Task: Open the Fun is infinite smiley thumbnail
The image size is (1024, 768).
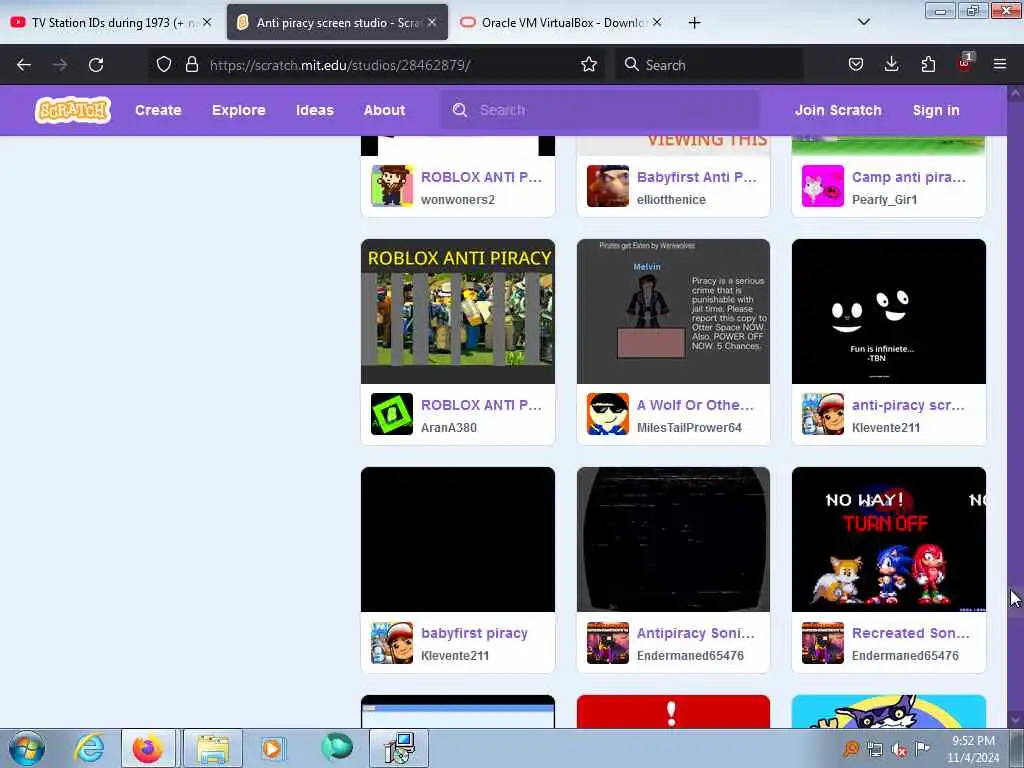Action: [889, 312]
